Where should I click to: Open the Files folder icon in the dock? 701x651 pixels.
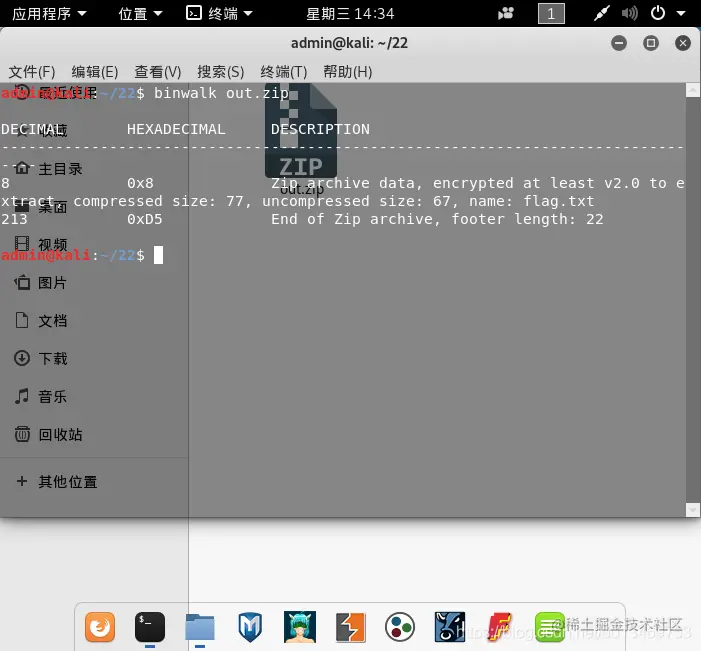point(200,626)
